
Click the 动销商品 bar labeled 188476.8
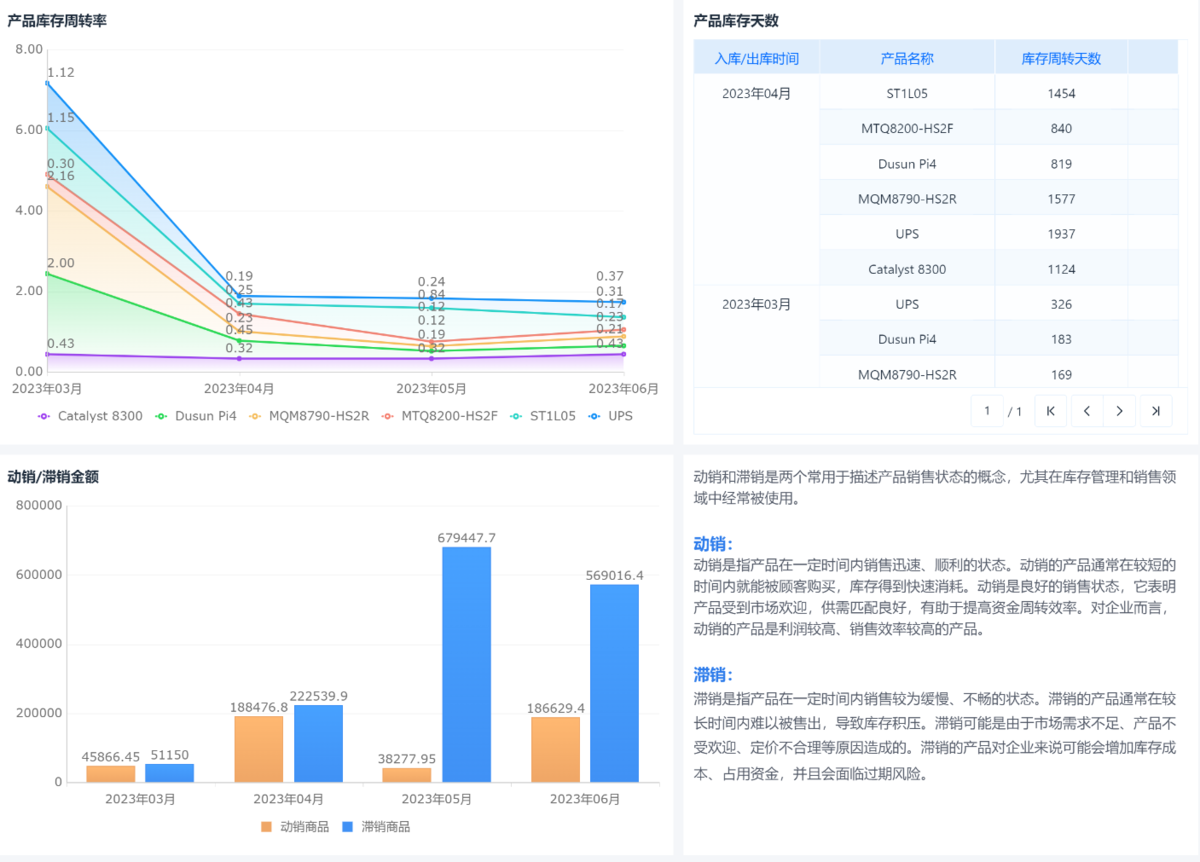pos(259,749)
